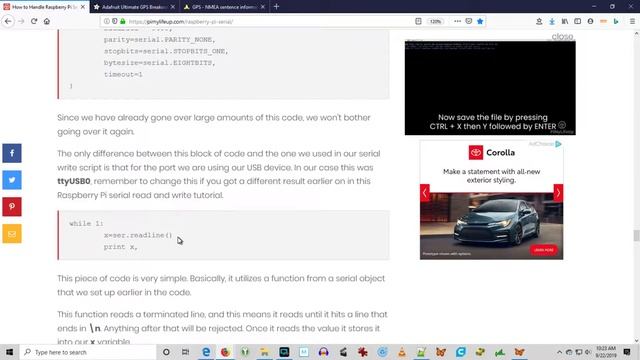Close the floating video player
This screenshot has height=360, width=640.
pos(562,36)
